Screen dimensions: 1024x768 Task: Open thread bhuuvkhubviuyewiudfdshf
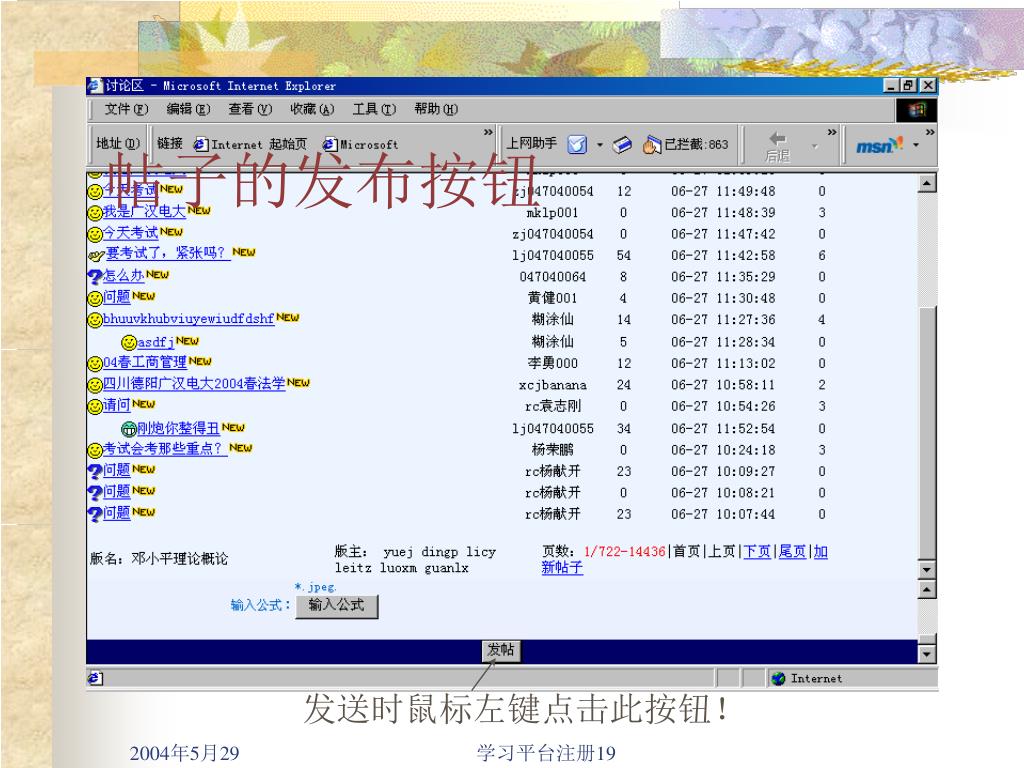[x=188, y=319]
